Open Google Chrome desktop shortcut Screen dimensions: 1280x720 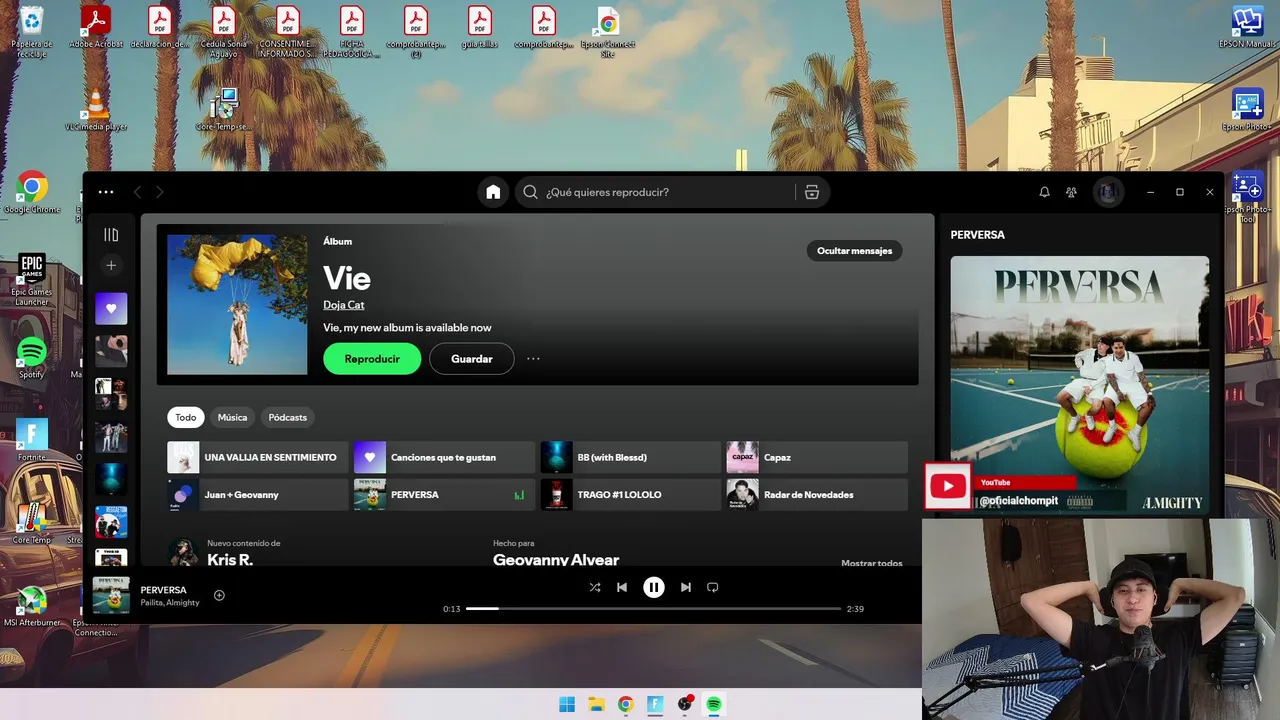tap(32, 193)
